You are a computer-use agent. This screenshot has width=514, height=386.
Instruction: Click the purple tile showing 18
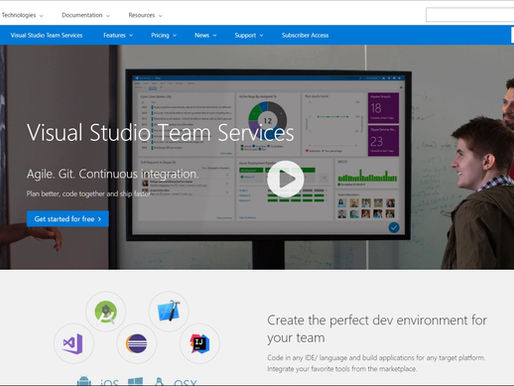coord(383,108)
